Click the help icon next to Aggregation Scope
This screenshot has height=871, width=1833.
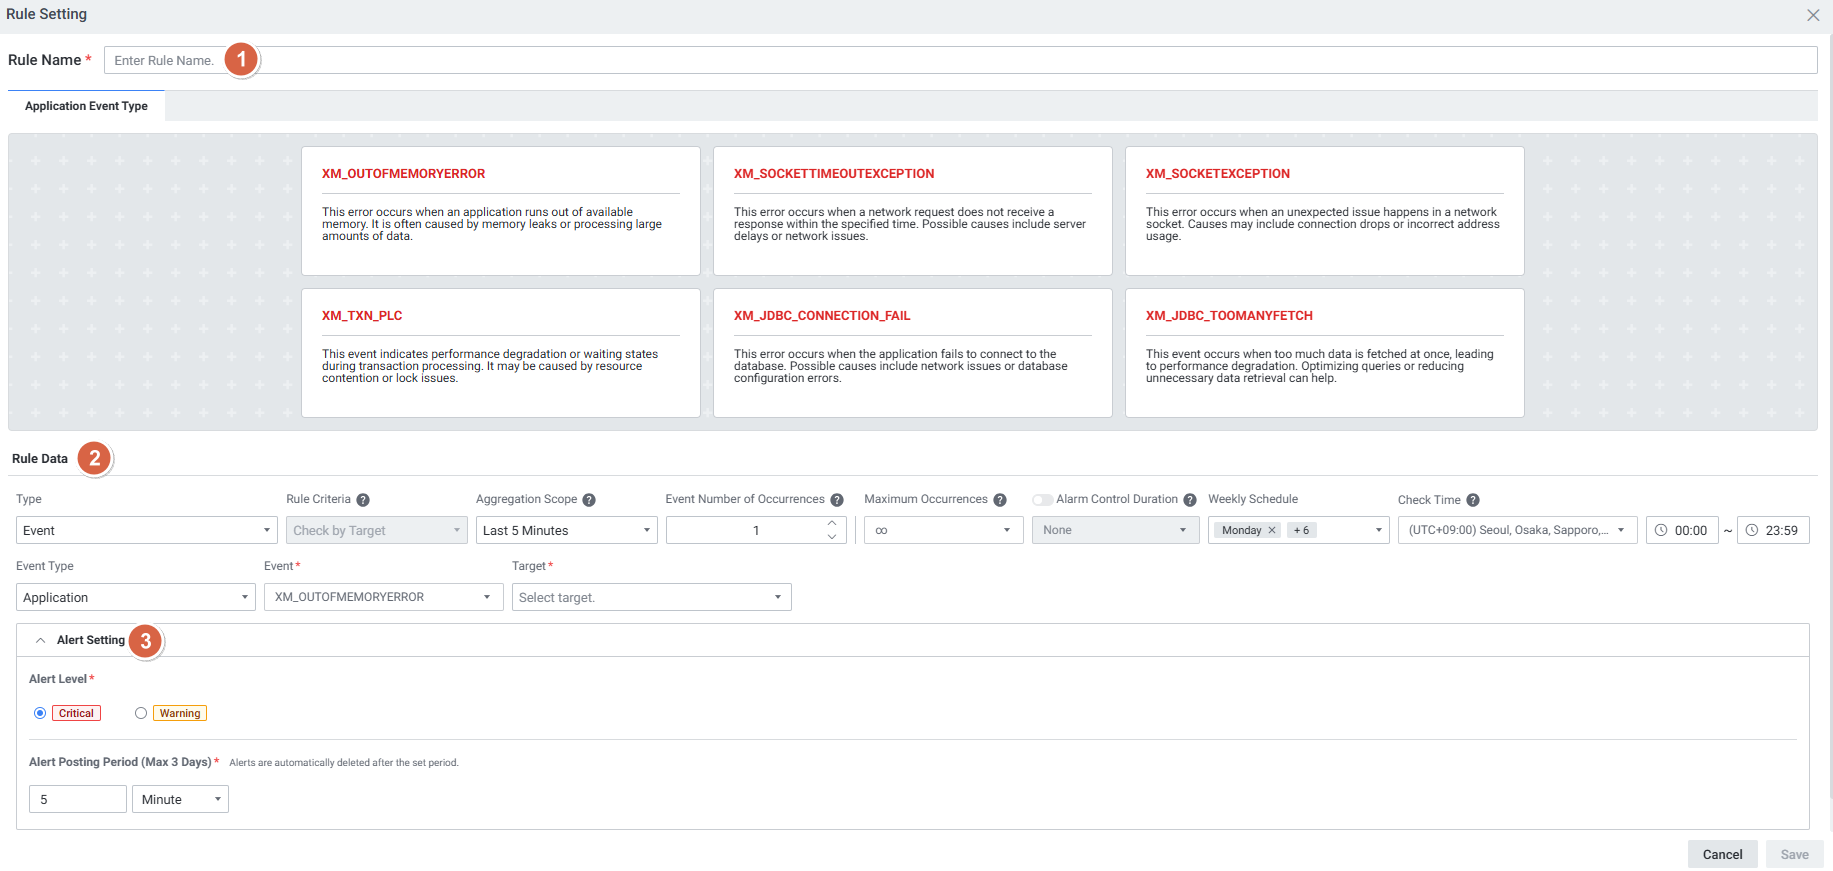(589, 500)
